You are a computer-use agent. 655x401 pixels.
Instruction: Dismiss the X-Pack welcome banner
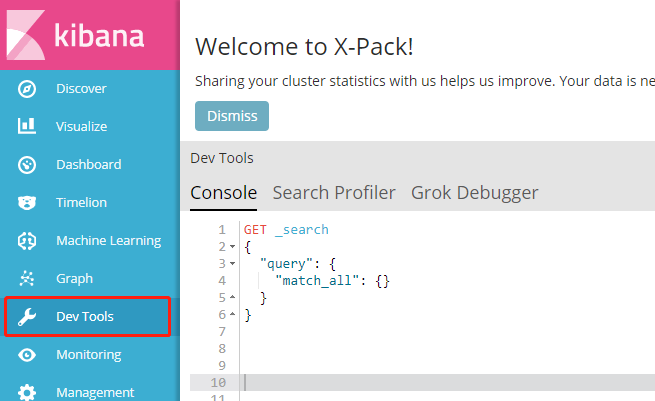coord(232,116)
